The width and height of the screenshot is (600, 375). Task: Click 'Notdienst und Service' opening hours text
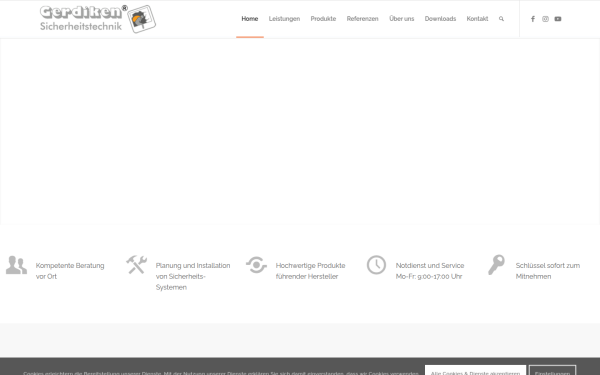pyautogui.click(x=430, y=271)
